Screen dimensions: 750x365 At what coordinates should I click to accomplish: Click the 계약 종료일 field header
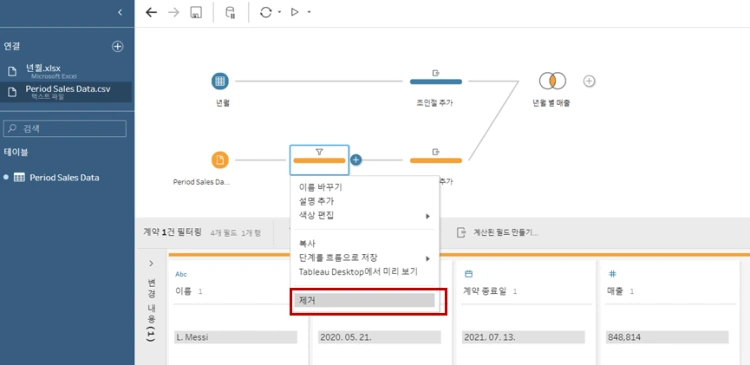(485, 291)
